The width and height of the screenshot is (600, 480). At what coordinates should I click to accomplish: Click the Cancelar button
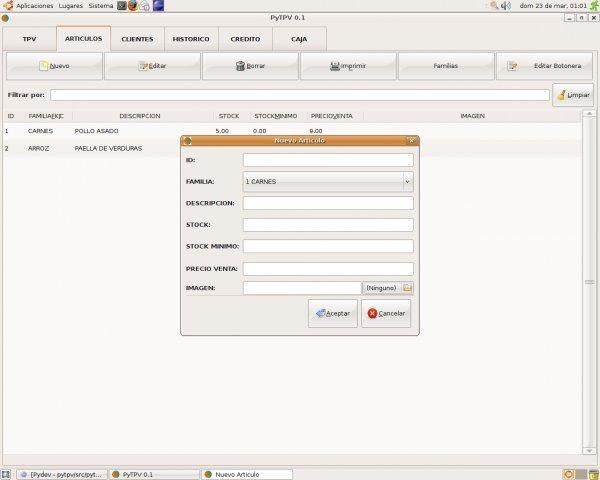click(386, 313)
